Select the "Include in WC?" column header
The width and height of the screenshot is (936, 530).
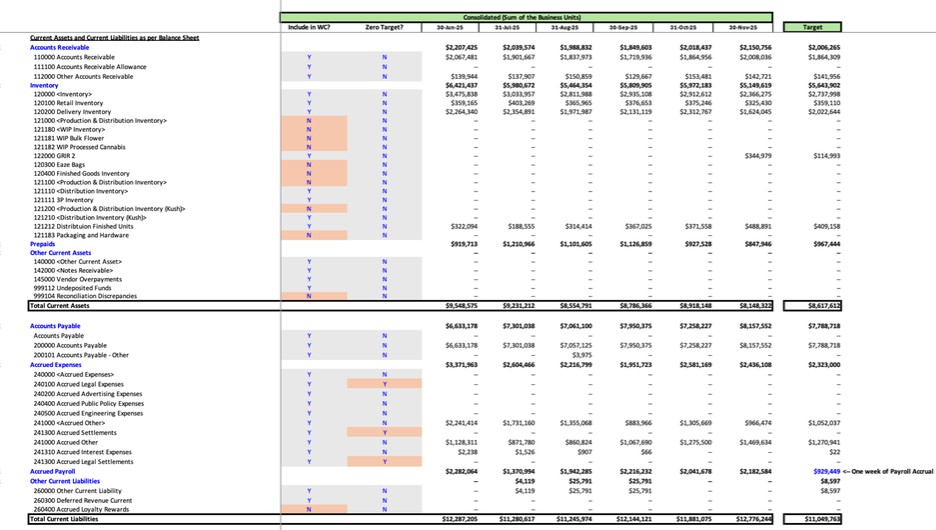[x=308, y=28]
